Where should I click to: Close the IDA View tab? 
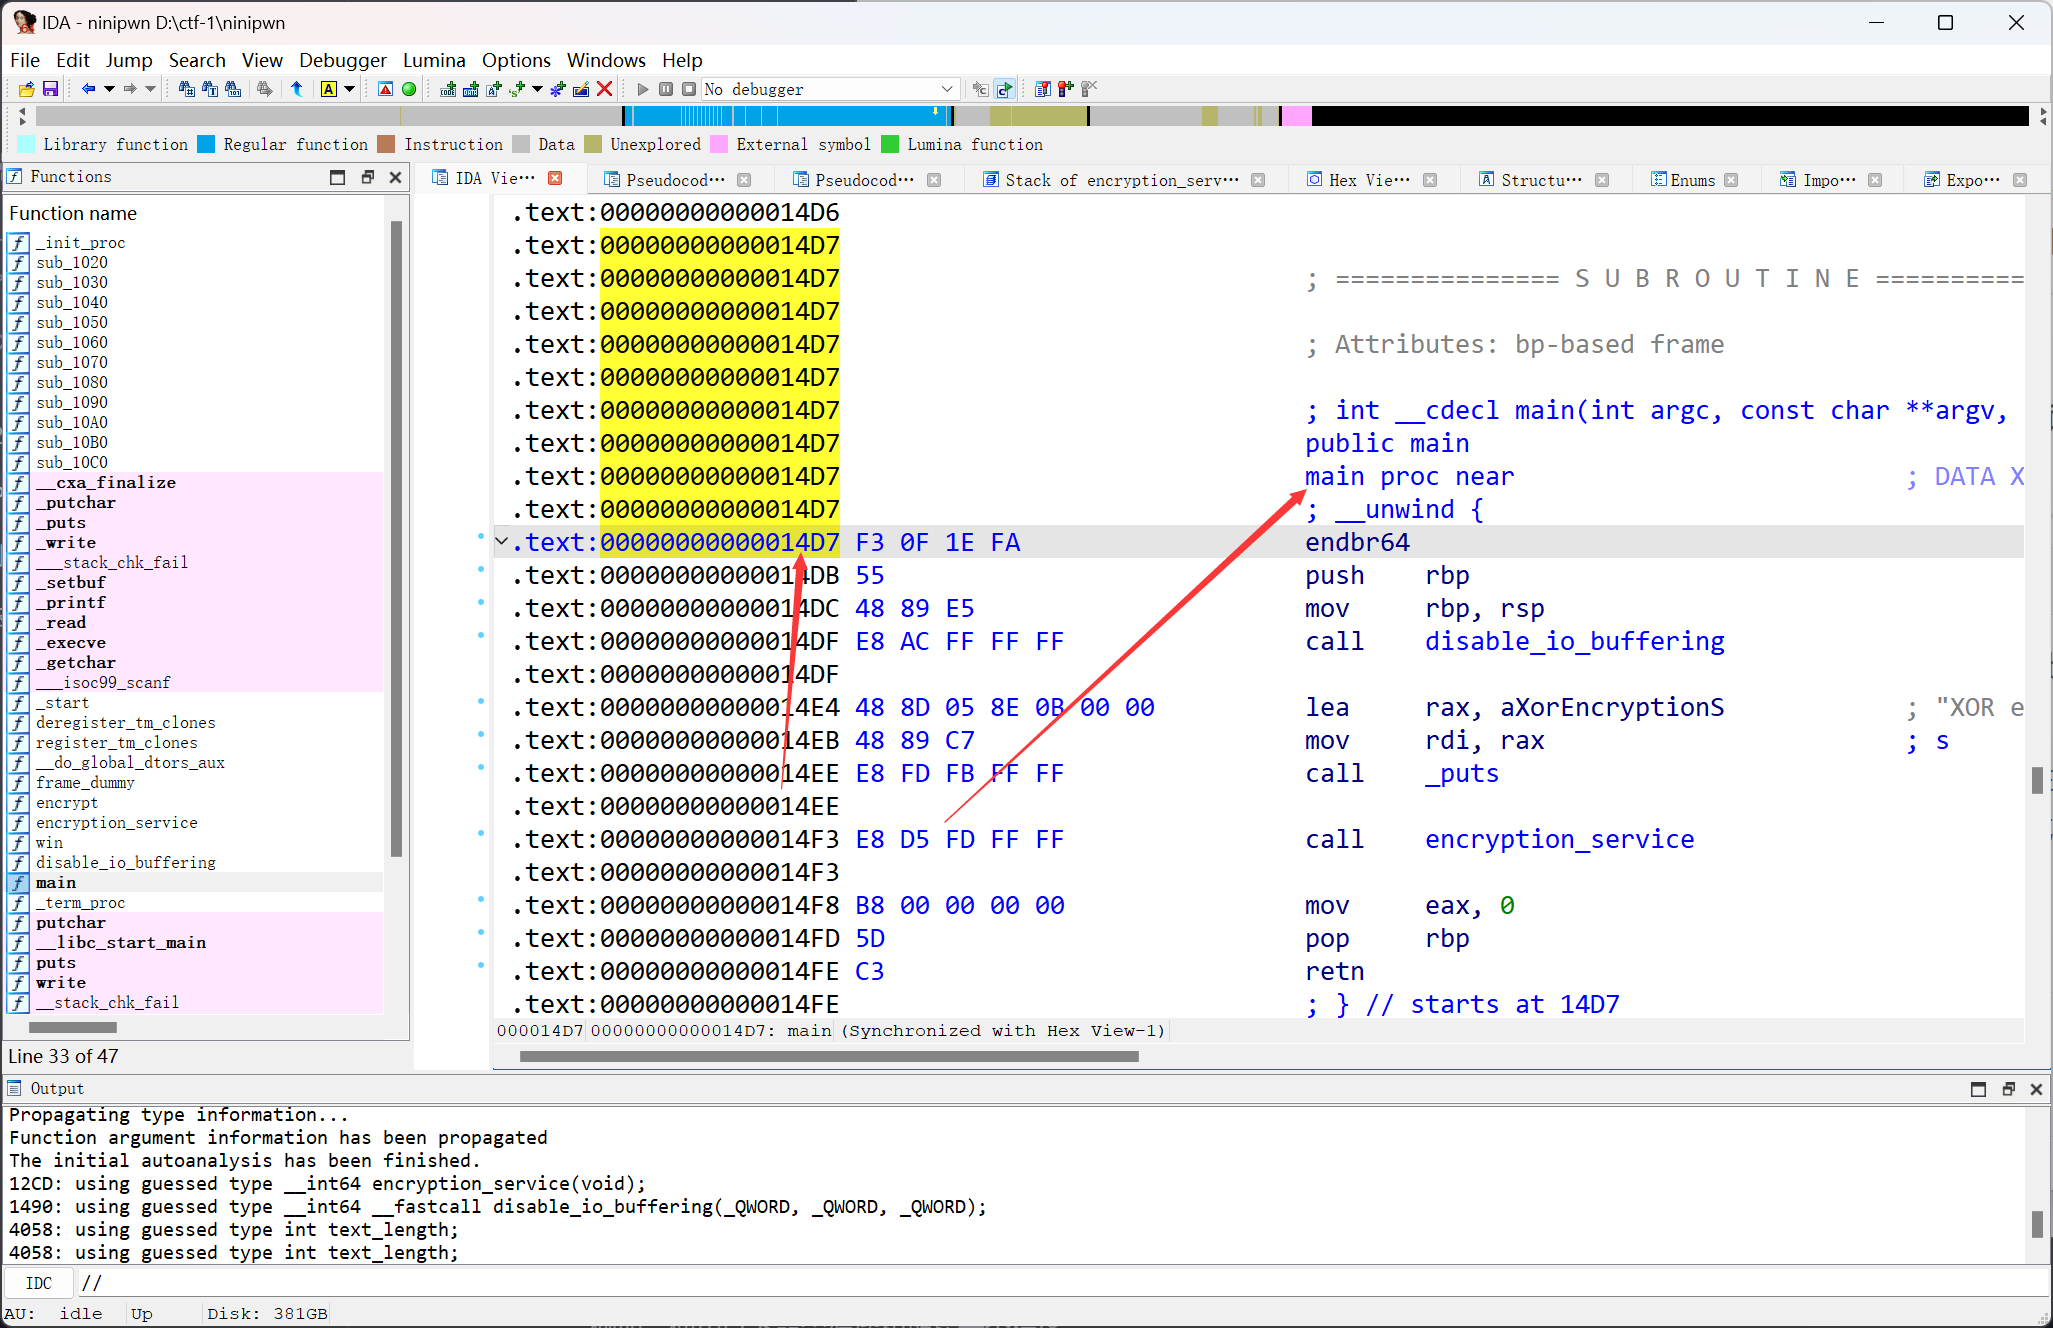tap(555, 178)
